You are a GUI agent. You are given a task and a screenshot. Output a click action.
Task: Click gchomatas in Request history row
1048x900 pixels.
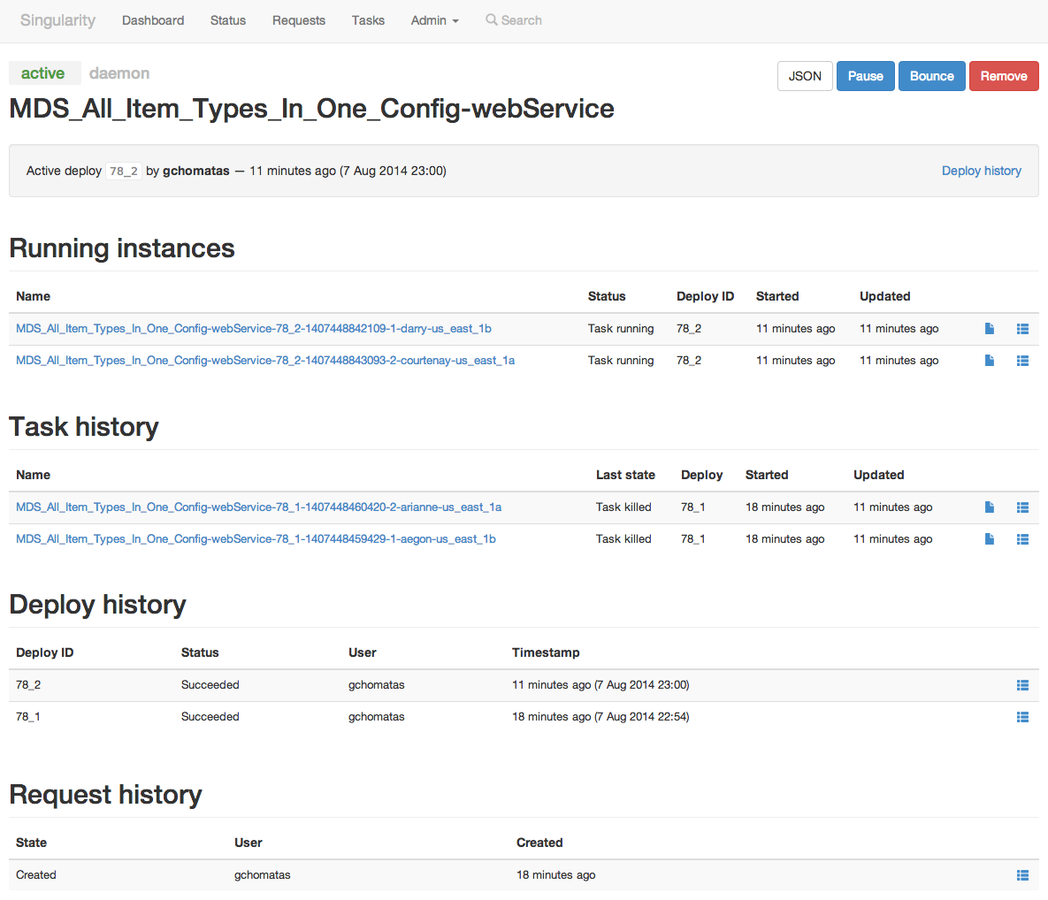[x=262, y=875]
